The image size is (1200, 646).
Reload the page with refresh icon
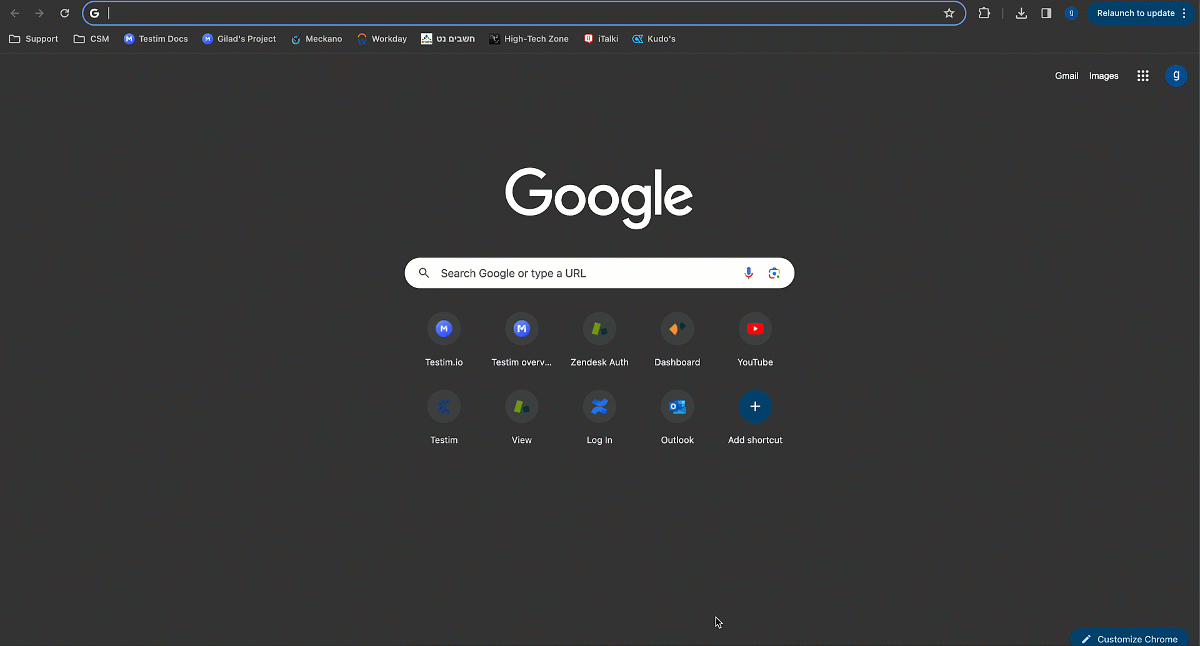pos(65,13)
